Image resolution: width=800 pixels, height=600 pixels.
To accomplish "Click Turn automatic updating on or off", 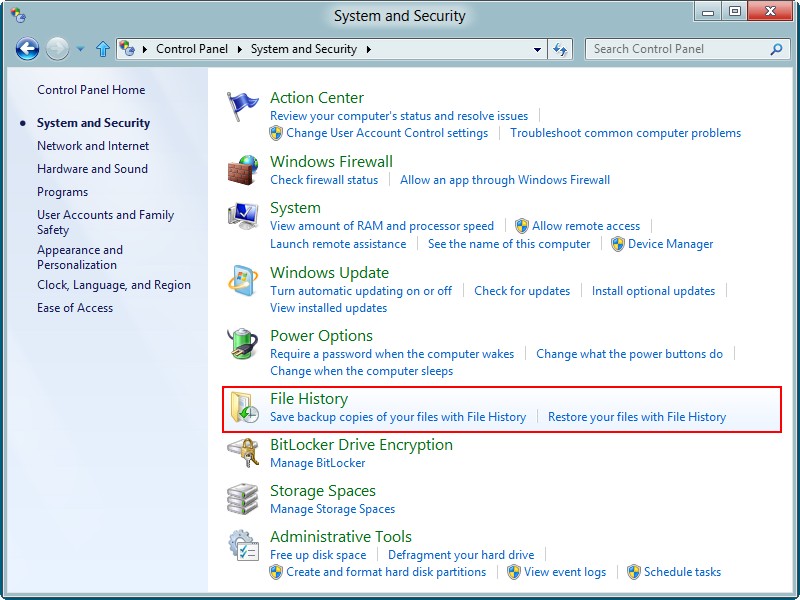I will pos(361,291).
